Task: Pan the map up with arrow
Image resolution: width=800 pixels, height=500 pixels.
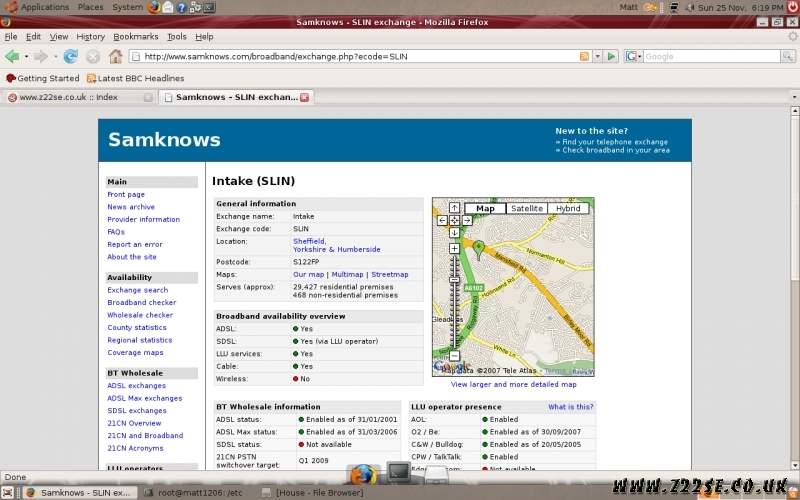Action: click(x=455, y=208)
